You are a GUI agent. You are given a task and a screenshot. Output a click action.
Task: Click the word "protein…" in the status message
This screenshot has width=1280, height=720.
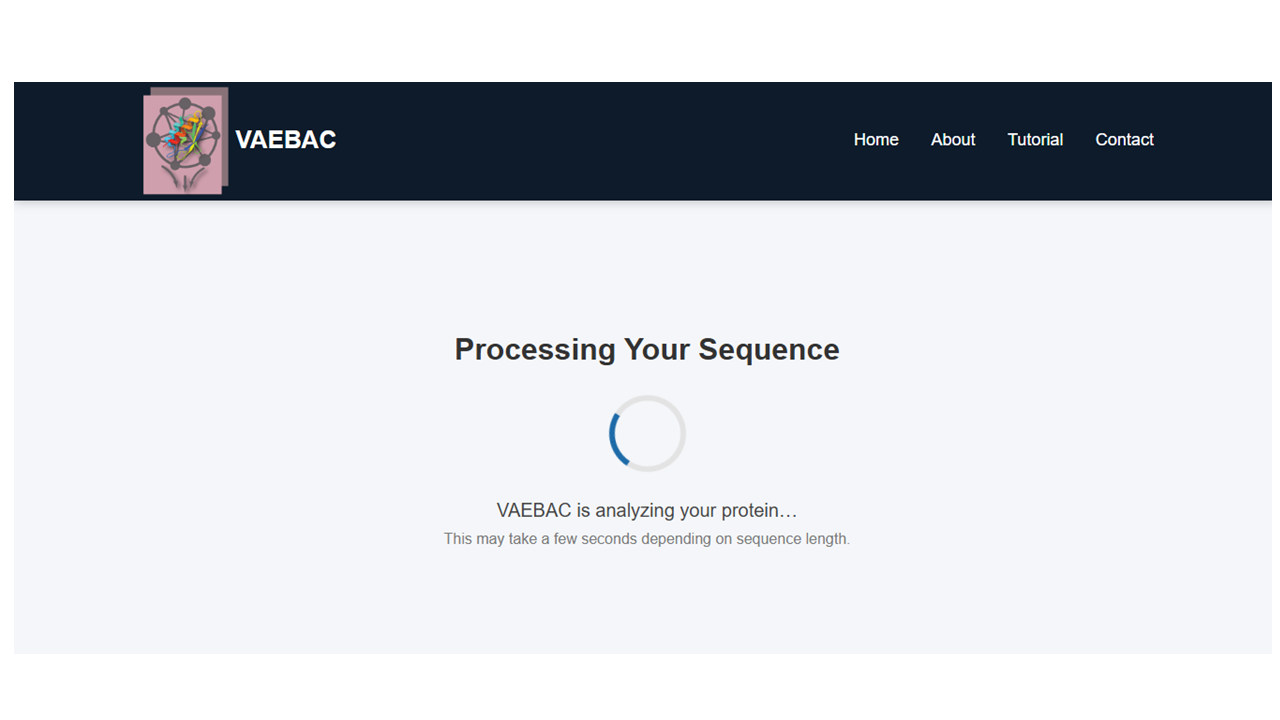point(761,511)
